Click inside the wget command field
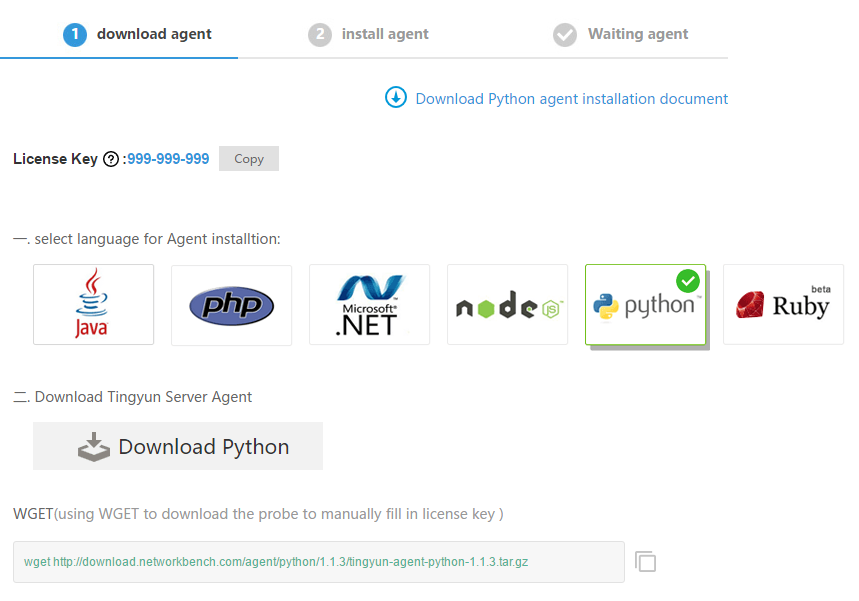Image resolution: width=859 pixels, height=601 pixels. [x=318, y=562]
